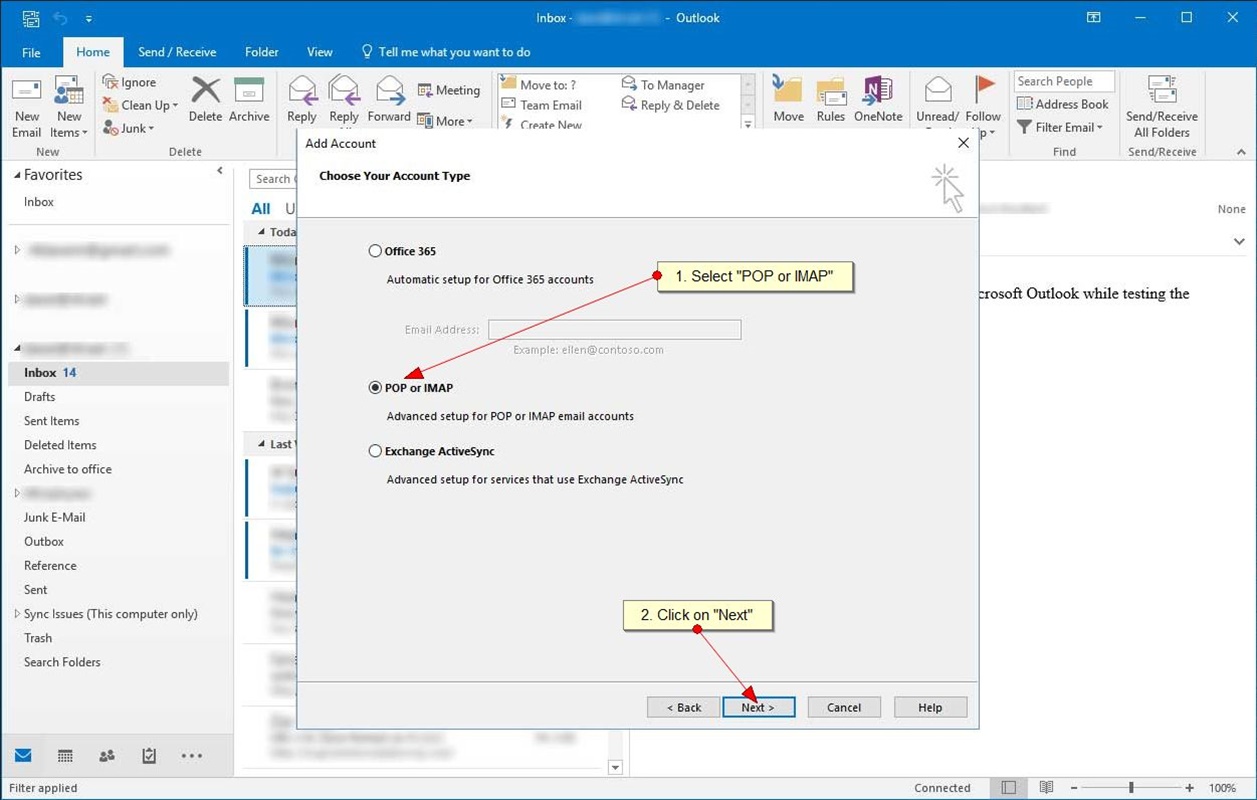Screen dimensions: 1257x800
Task: Expand the Sync Issues folder
Action: (16, 614)
